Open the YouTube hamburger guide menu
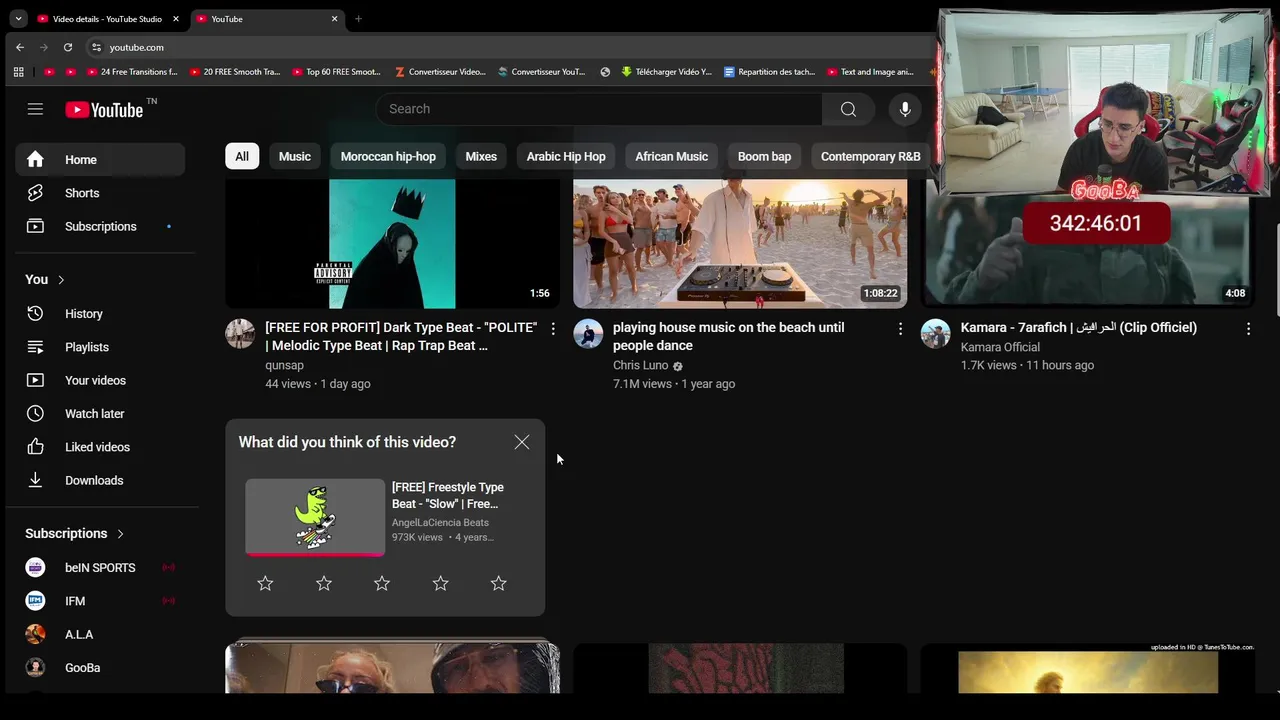Viewport: 1280px width, 720px height. coord(35,109)
